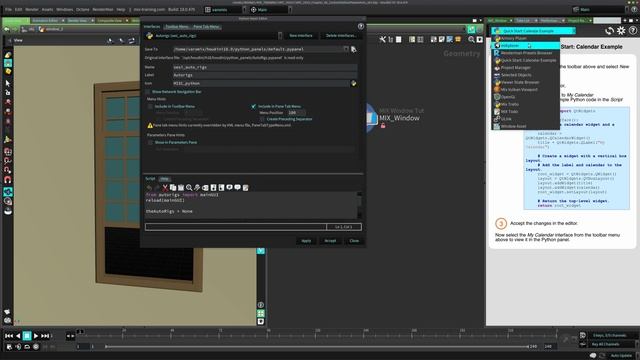Click the note icon ending the script toolbar
640x360 pixels.
click(x=245, y=188)
